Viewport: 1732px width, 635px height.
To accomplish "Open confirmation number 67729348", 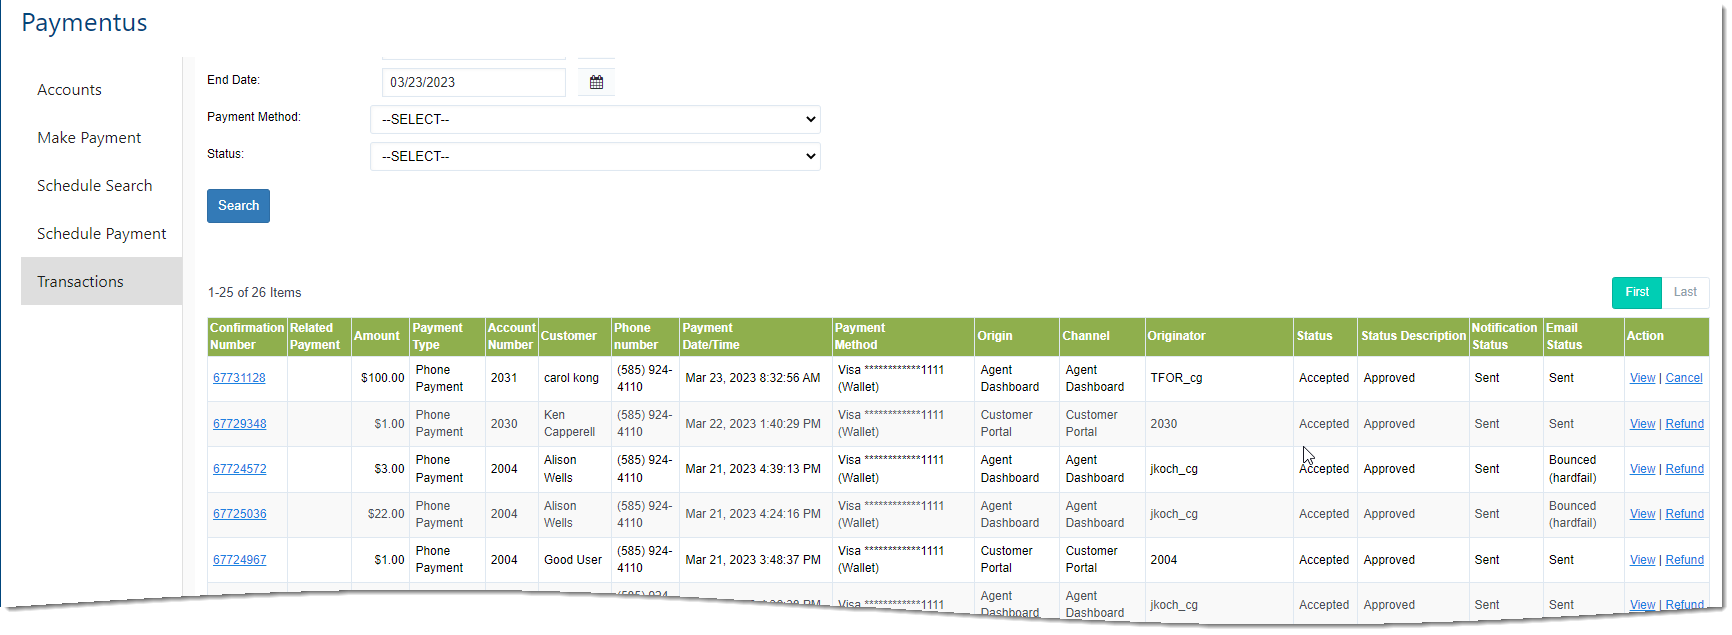I will point(239,424).
